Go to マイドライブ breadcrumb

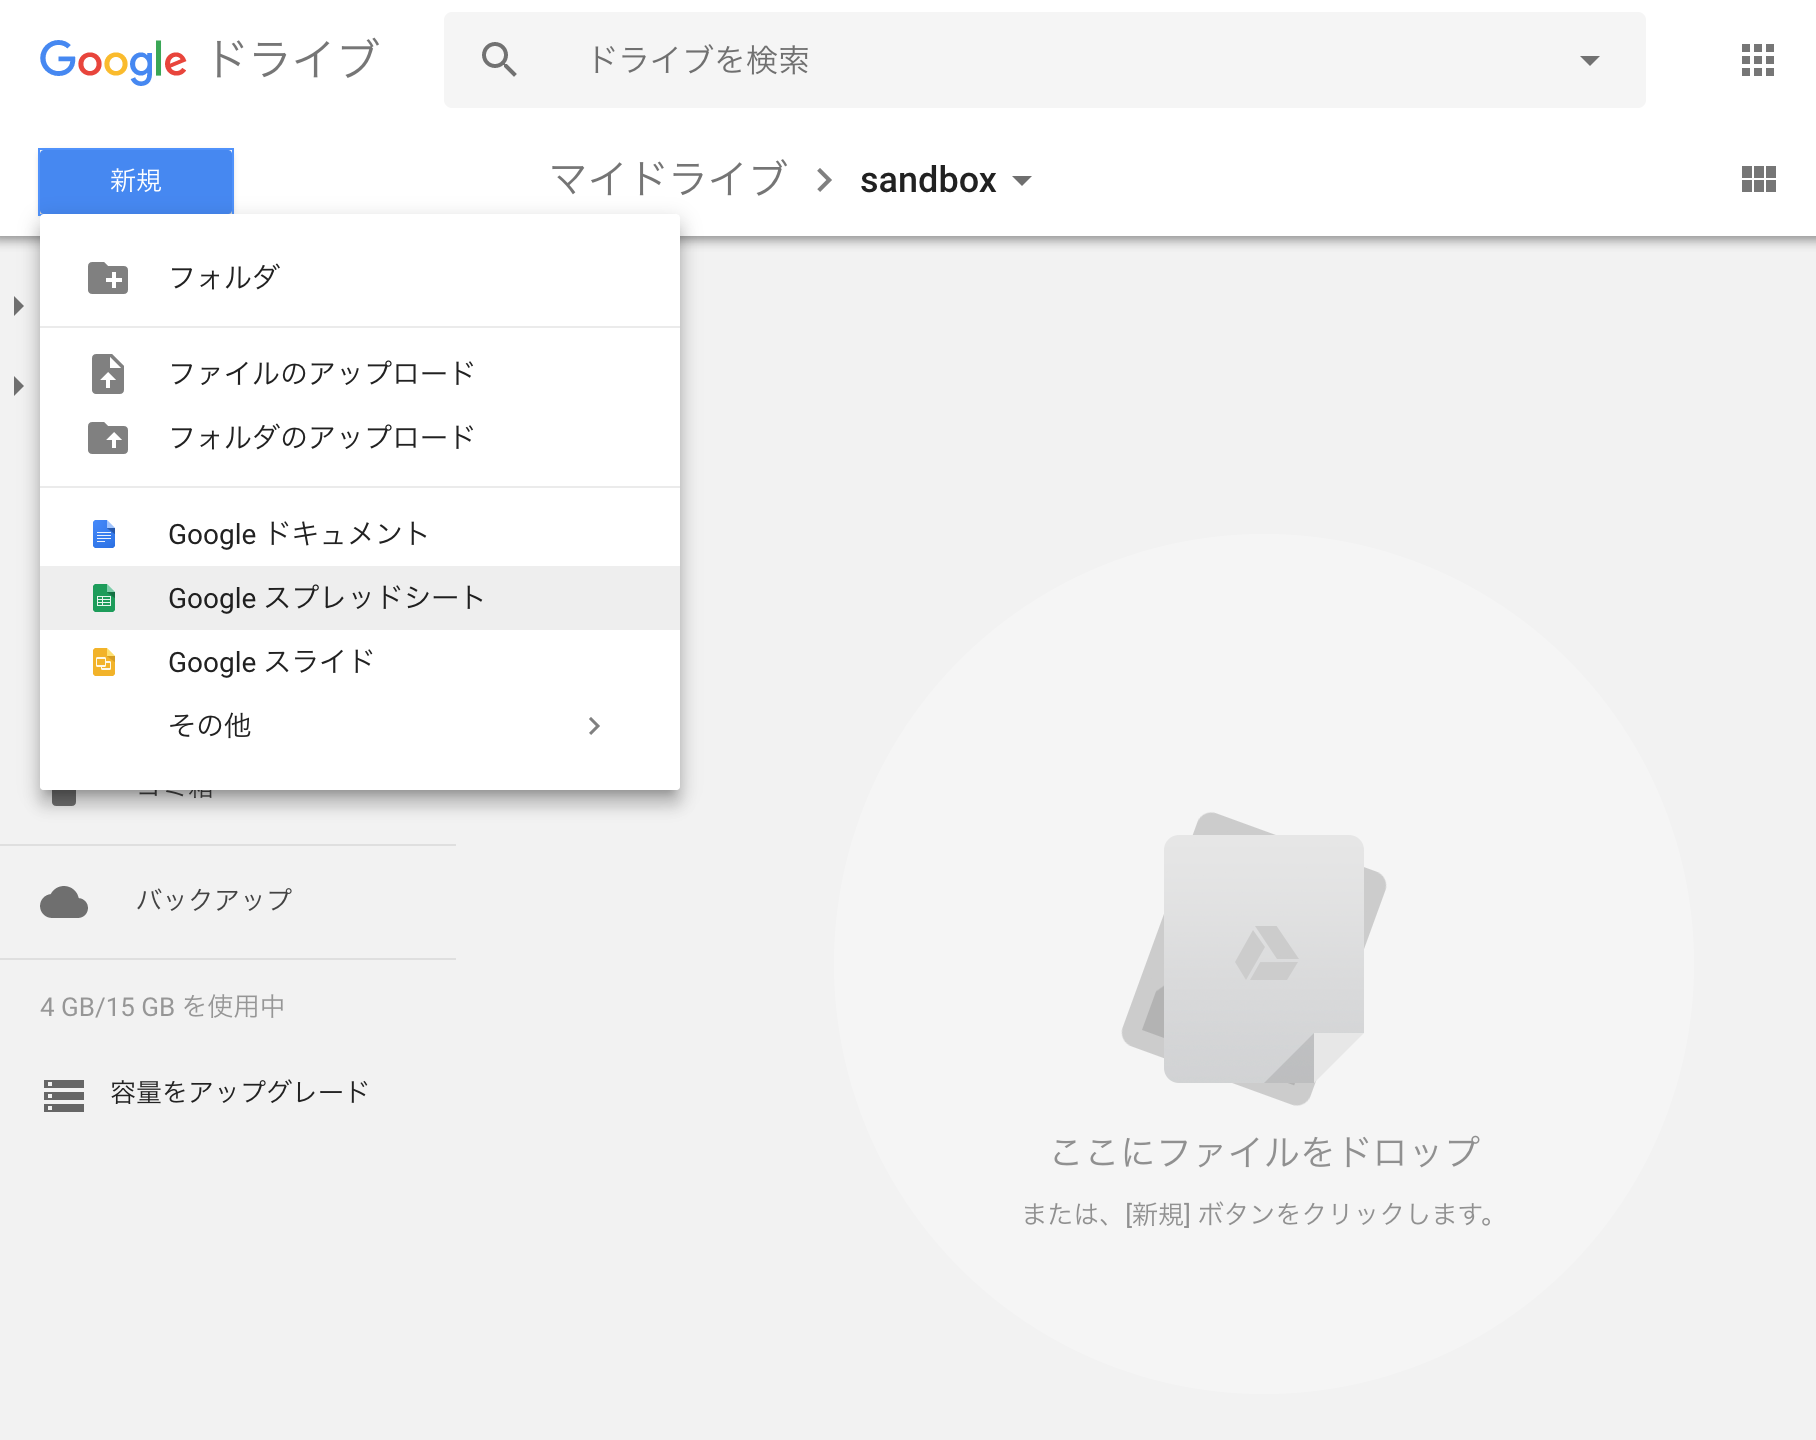[x=669, y=180]
